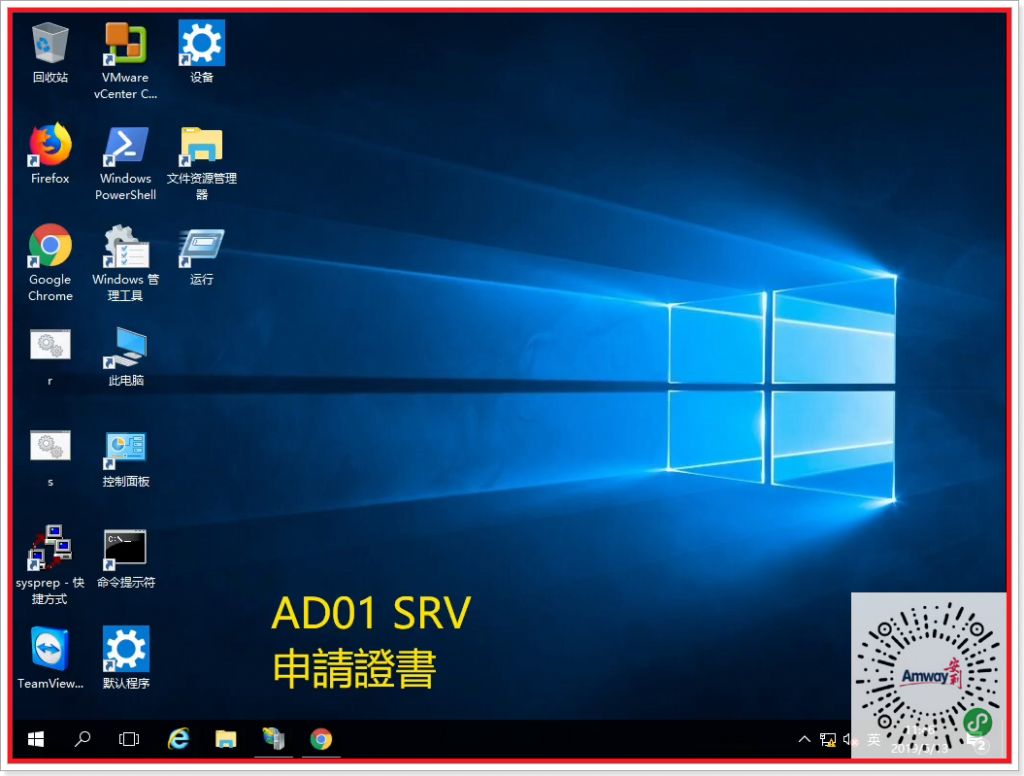
Task: Expand the hidden system tray icons chevron
Action: pos(804,740)
